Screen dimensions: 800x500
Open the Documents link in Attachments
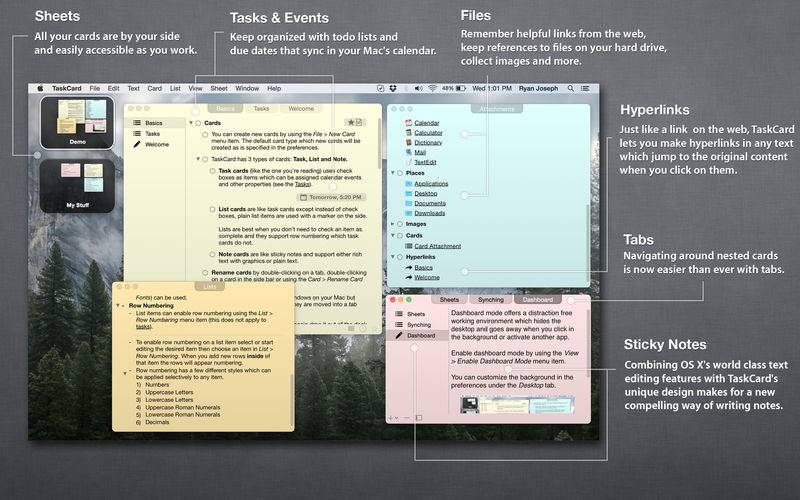point(430,203)
